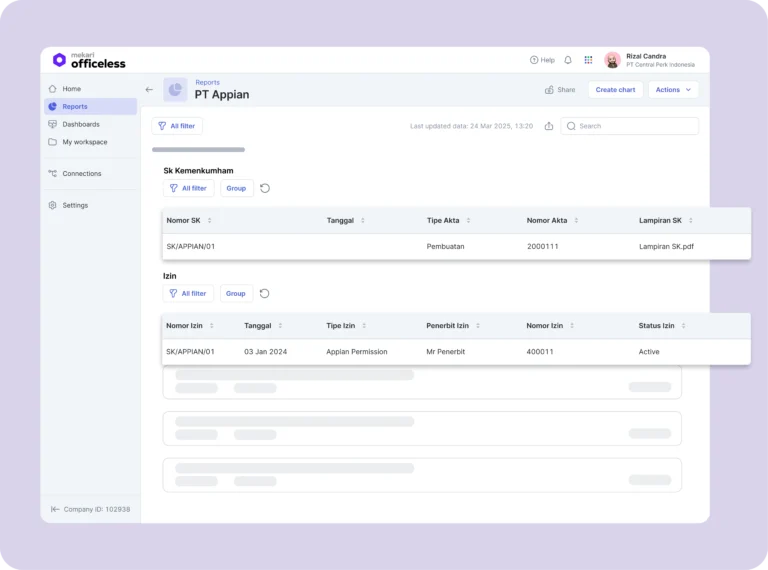The image size is (768, 570).
Task: Click the Rizal Candra profile avatar
Action: tap(612, 60)
